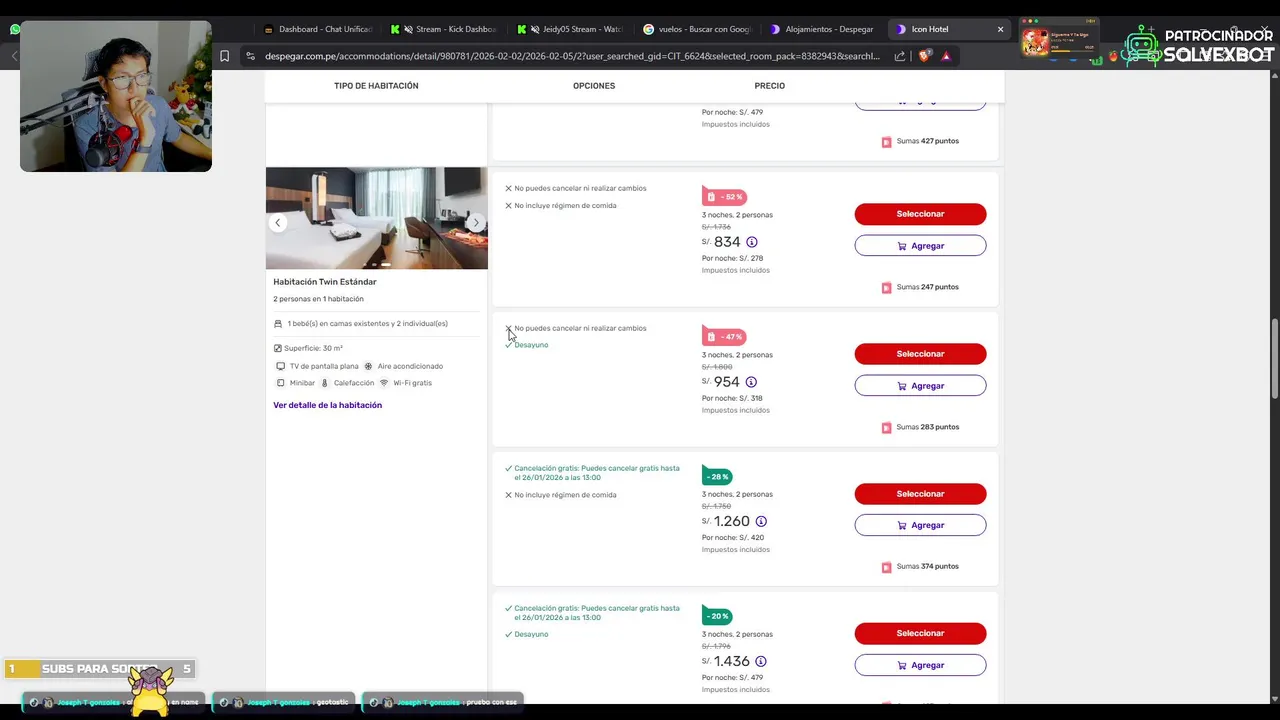Click the points icon beside Sumas 374 puntos
The width and height of the screenshot is (1280, 720).
click(886, 567)
